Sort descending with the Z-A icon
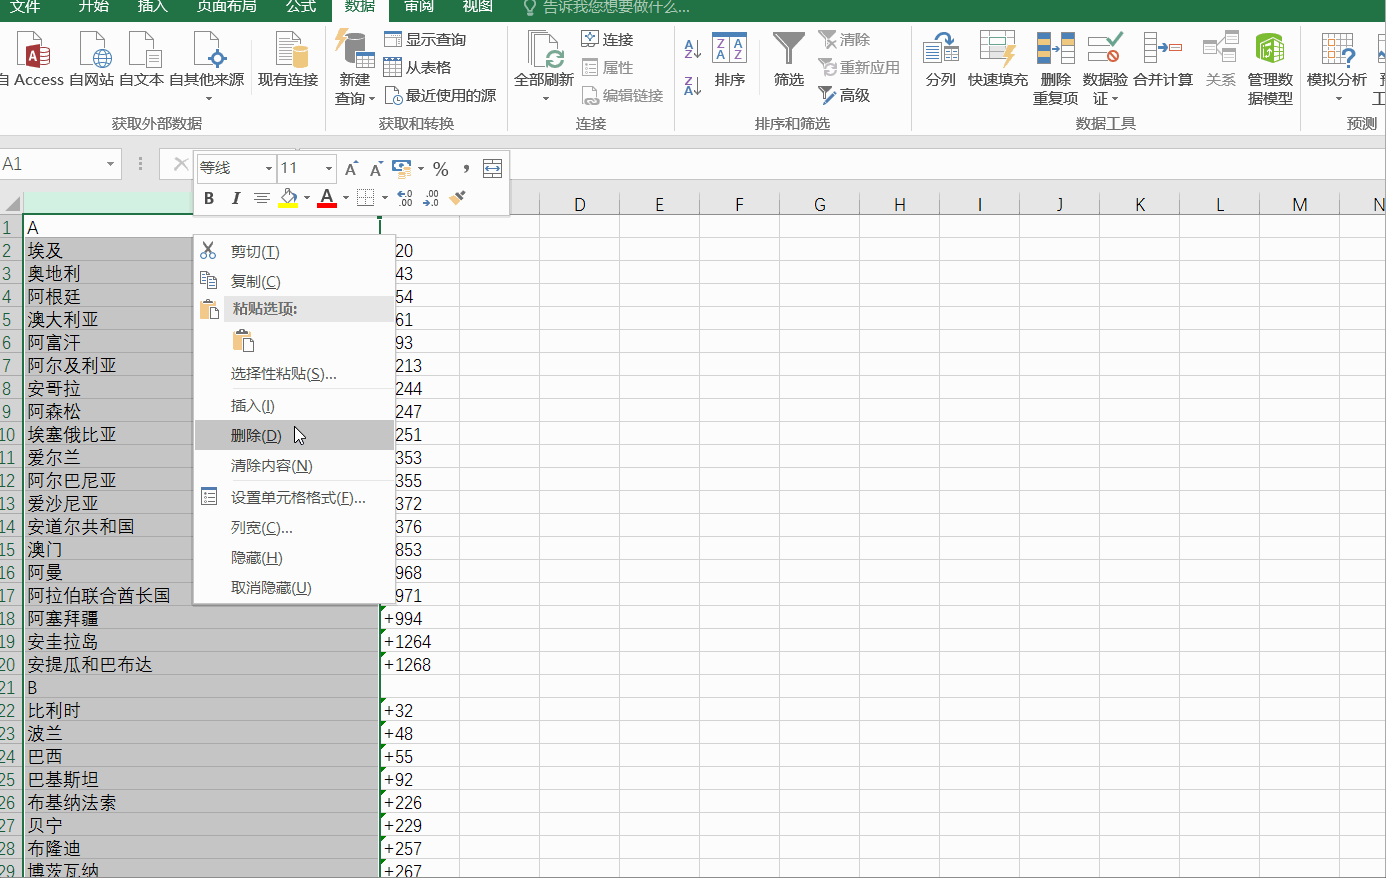Viewport: 1386px width, 878px height. point(692,85)
